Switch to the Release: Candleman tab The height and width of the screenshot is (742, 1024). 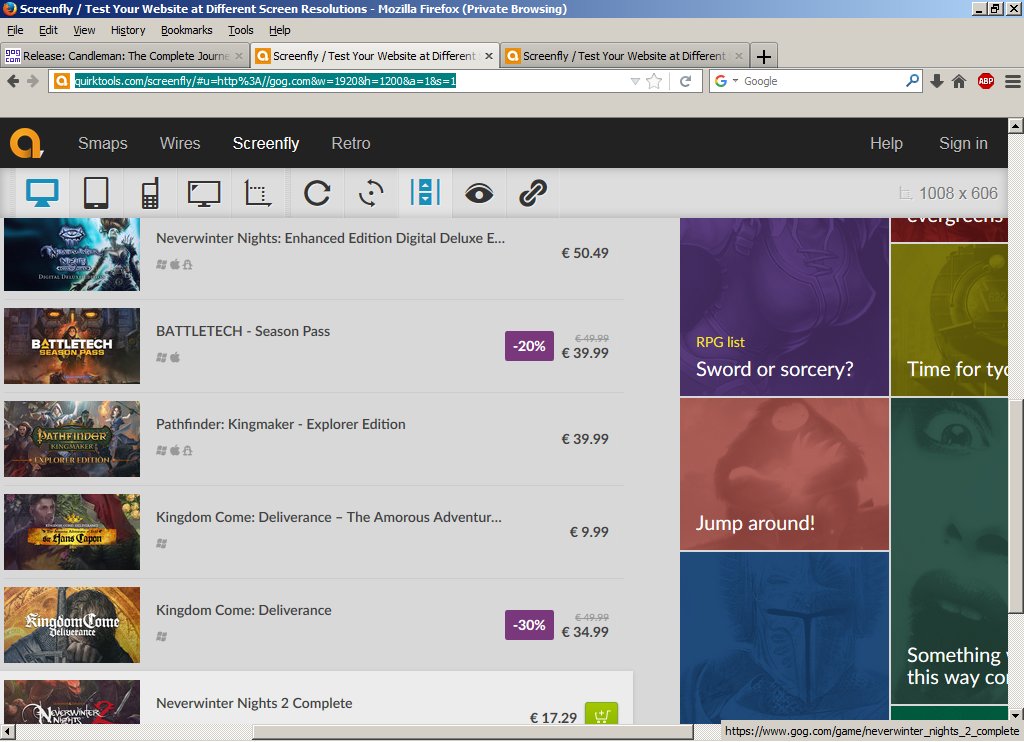point(124,56)
